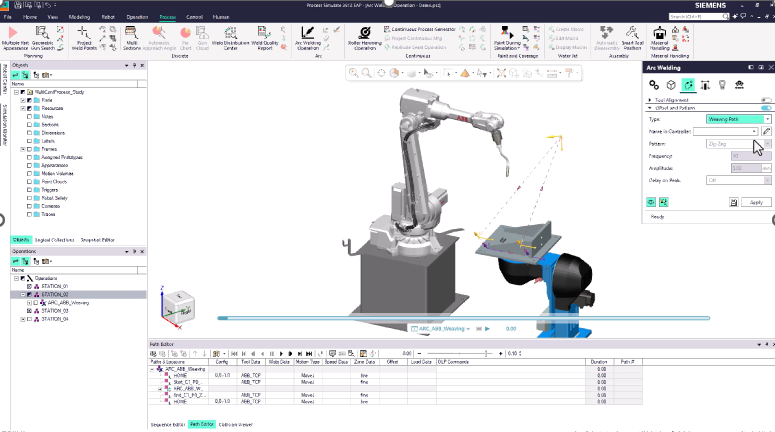The height and width of the screenshot is (432, 775).
Task: Toggle Tool Alignment switch
Action: coord(766,100)
